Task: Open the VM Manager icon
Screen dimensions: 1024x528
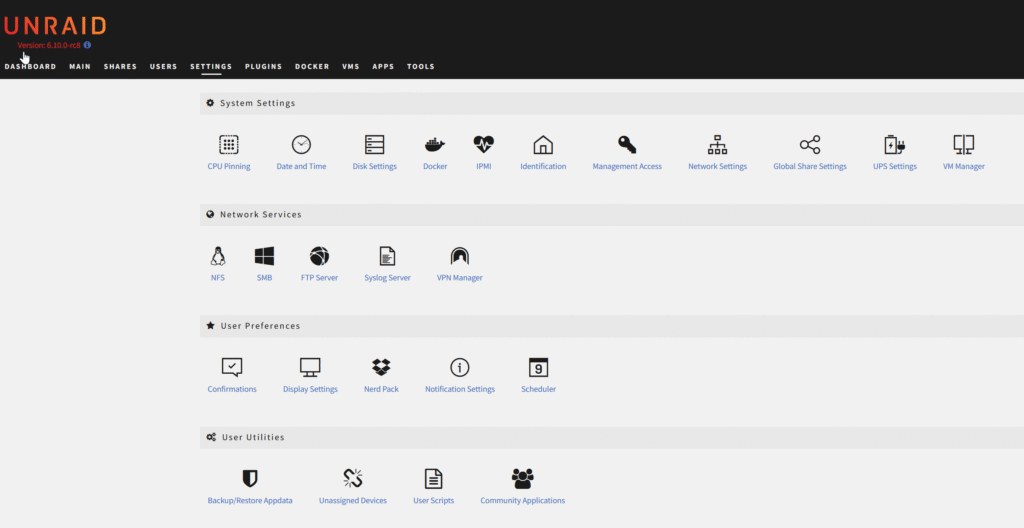Action: click(963, 145)
